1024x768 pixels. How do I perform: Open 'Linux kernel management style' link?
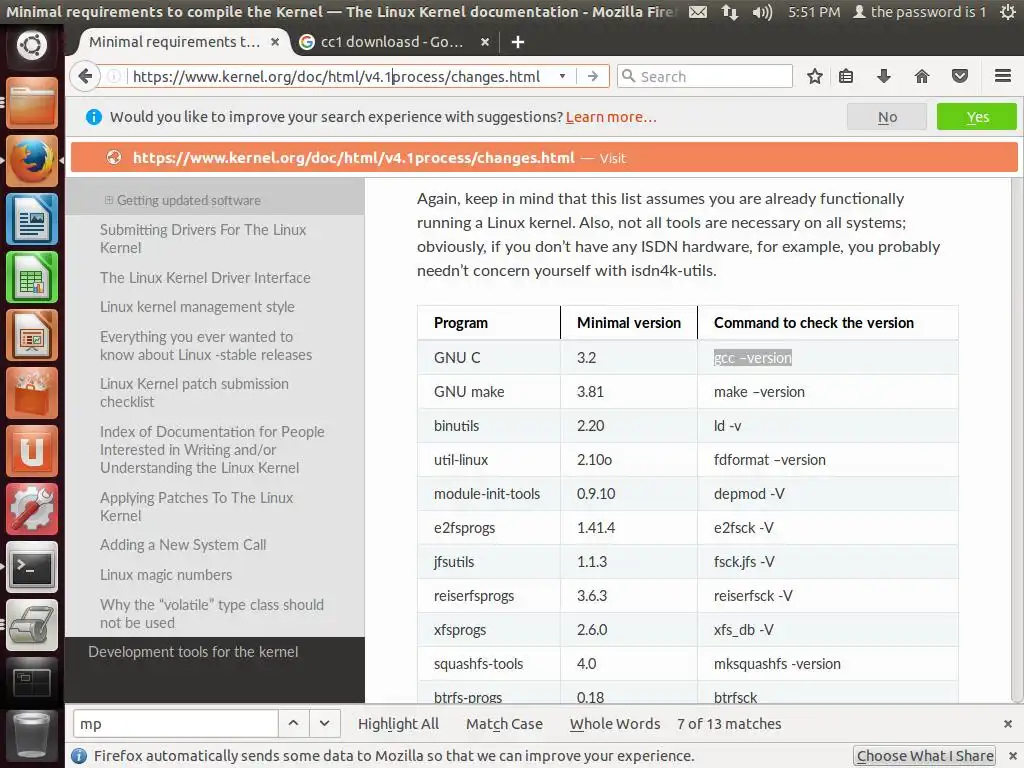point(197,307)
